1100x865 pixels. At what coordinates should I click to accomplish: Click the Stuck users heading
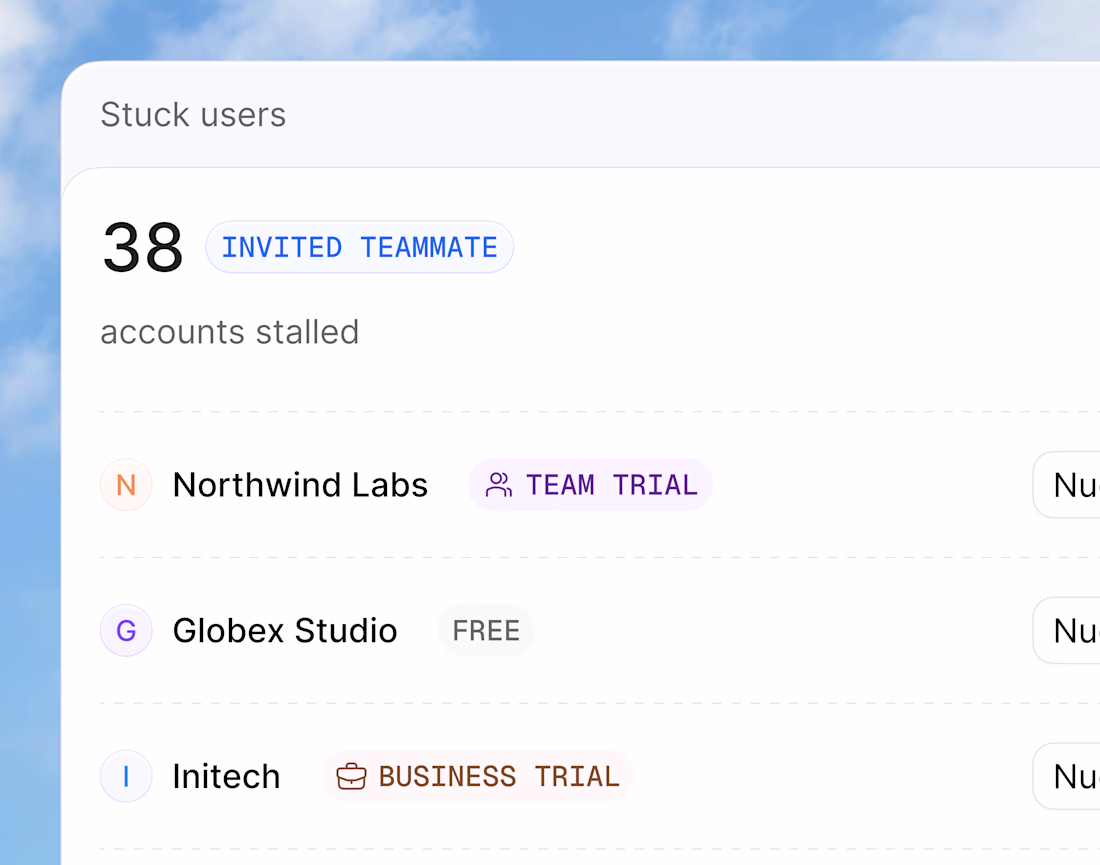[193, 114]
